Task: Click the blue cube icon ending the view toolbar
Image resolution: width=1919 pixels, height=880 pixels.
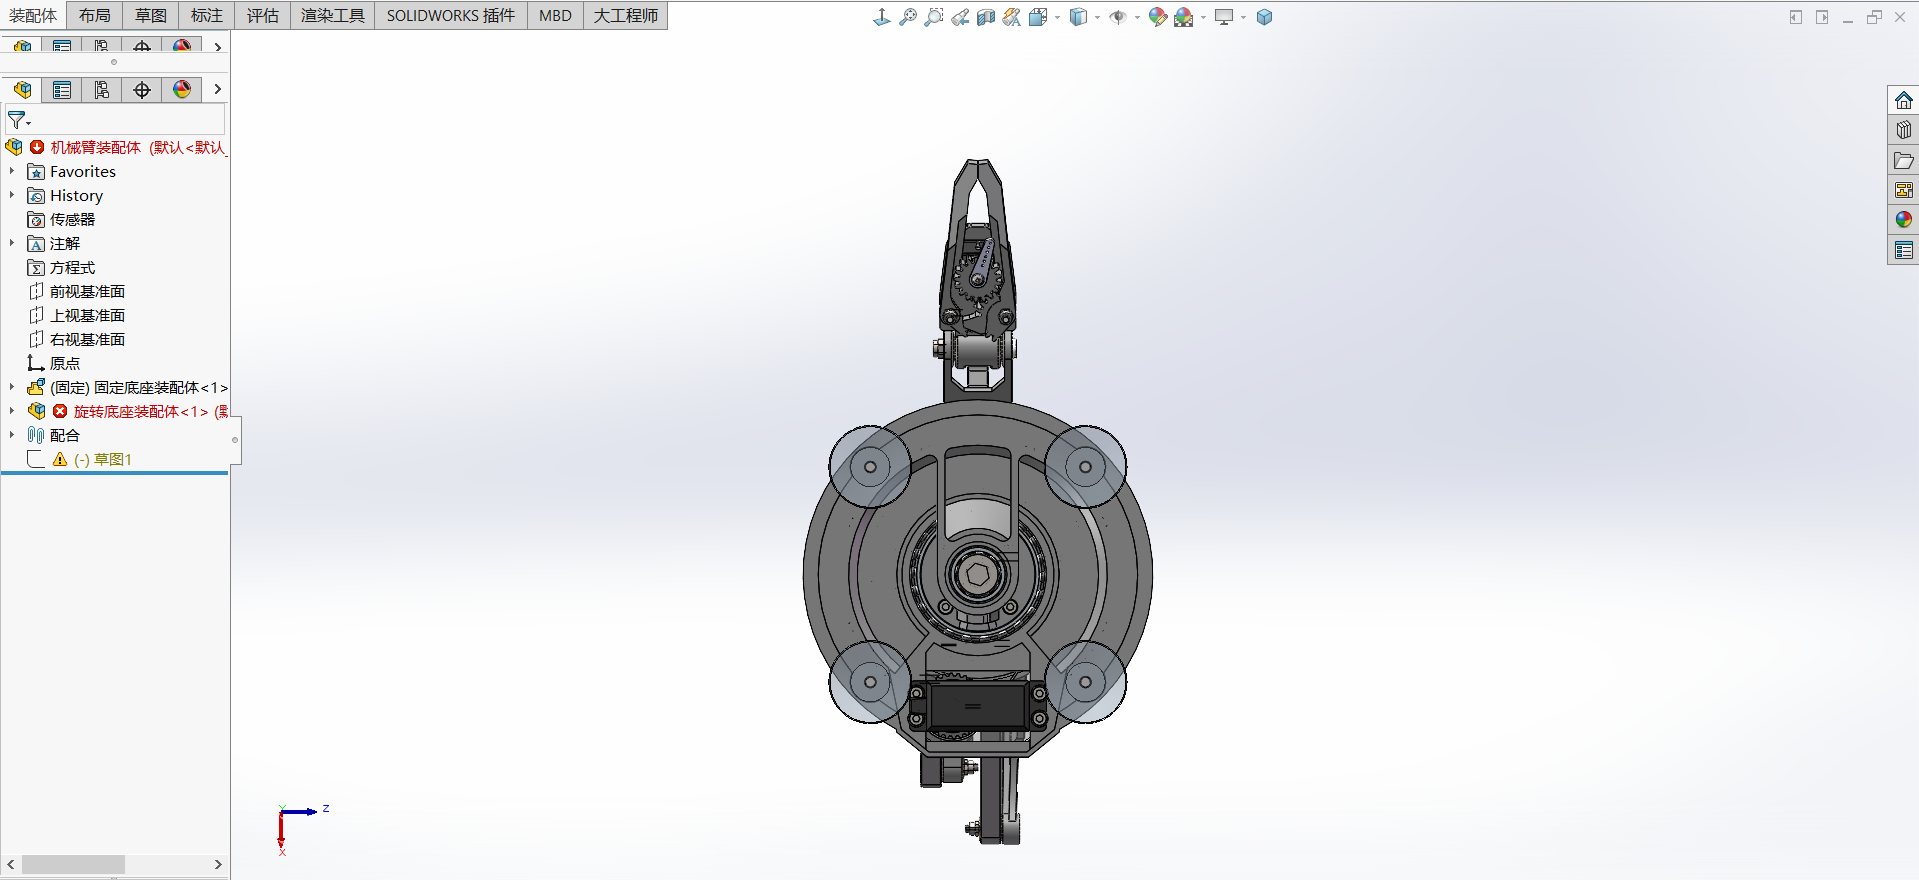Action: pos(1265,17)
